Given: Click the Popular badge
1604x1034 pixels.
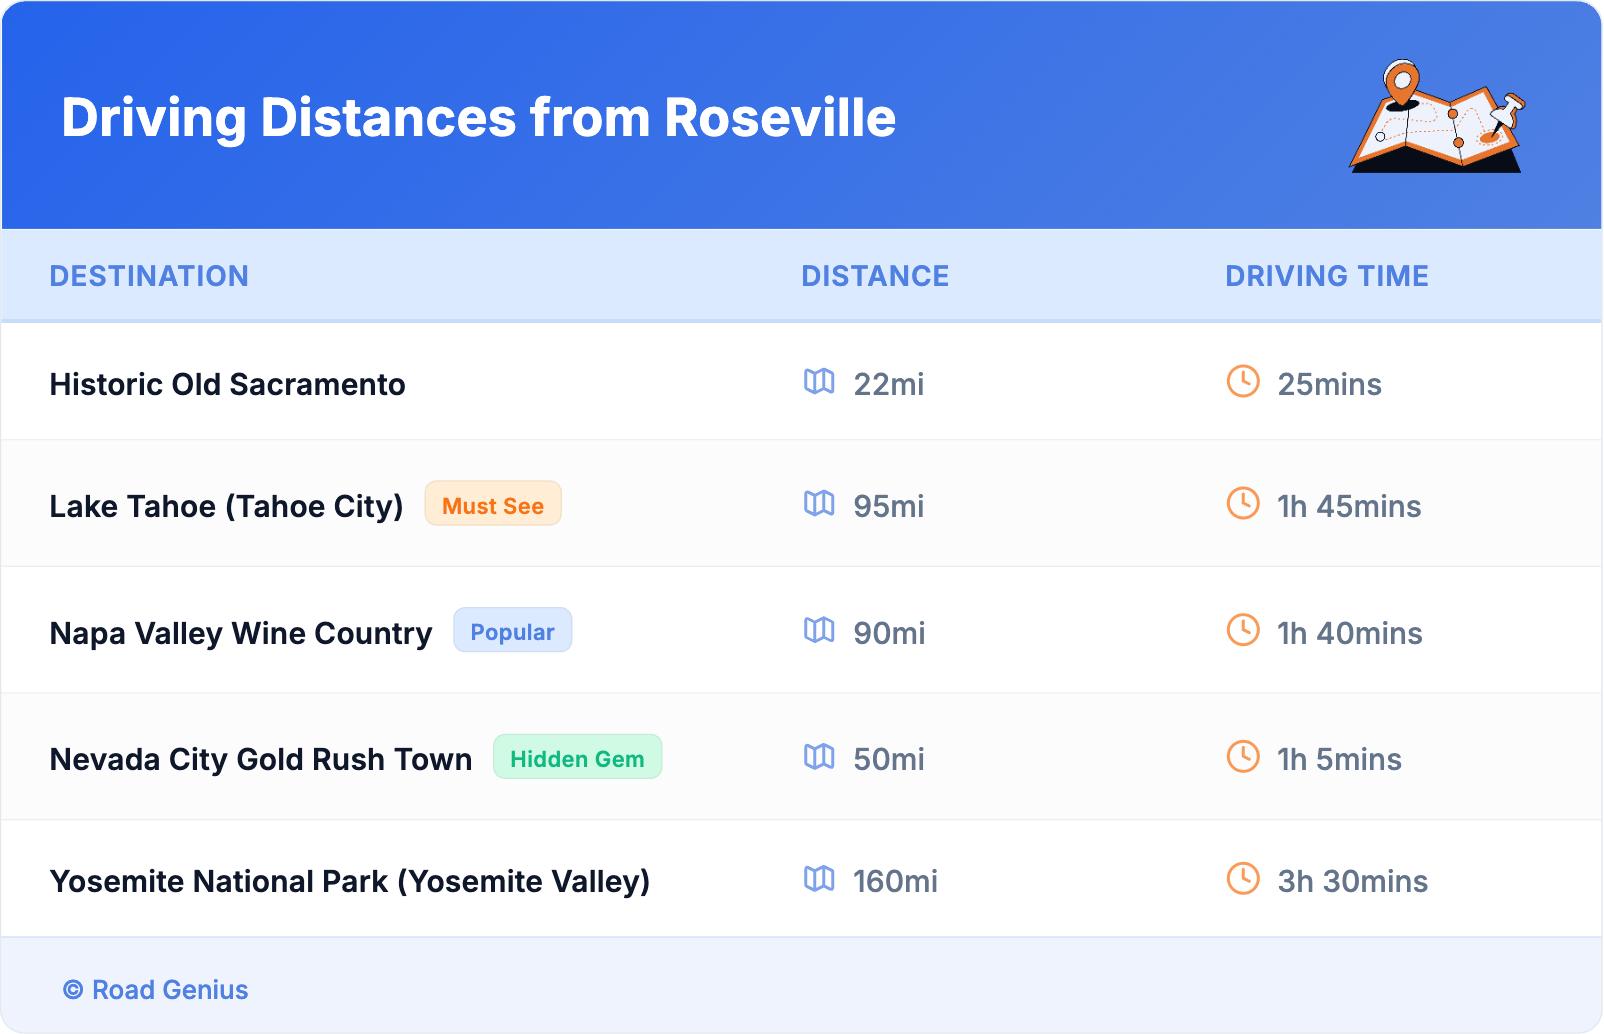Looking at the screenshot, I should pyautogui.click(x=512, y=631).
